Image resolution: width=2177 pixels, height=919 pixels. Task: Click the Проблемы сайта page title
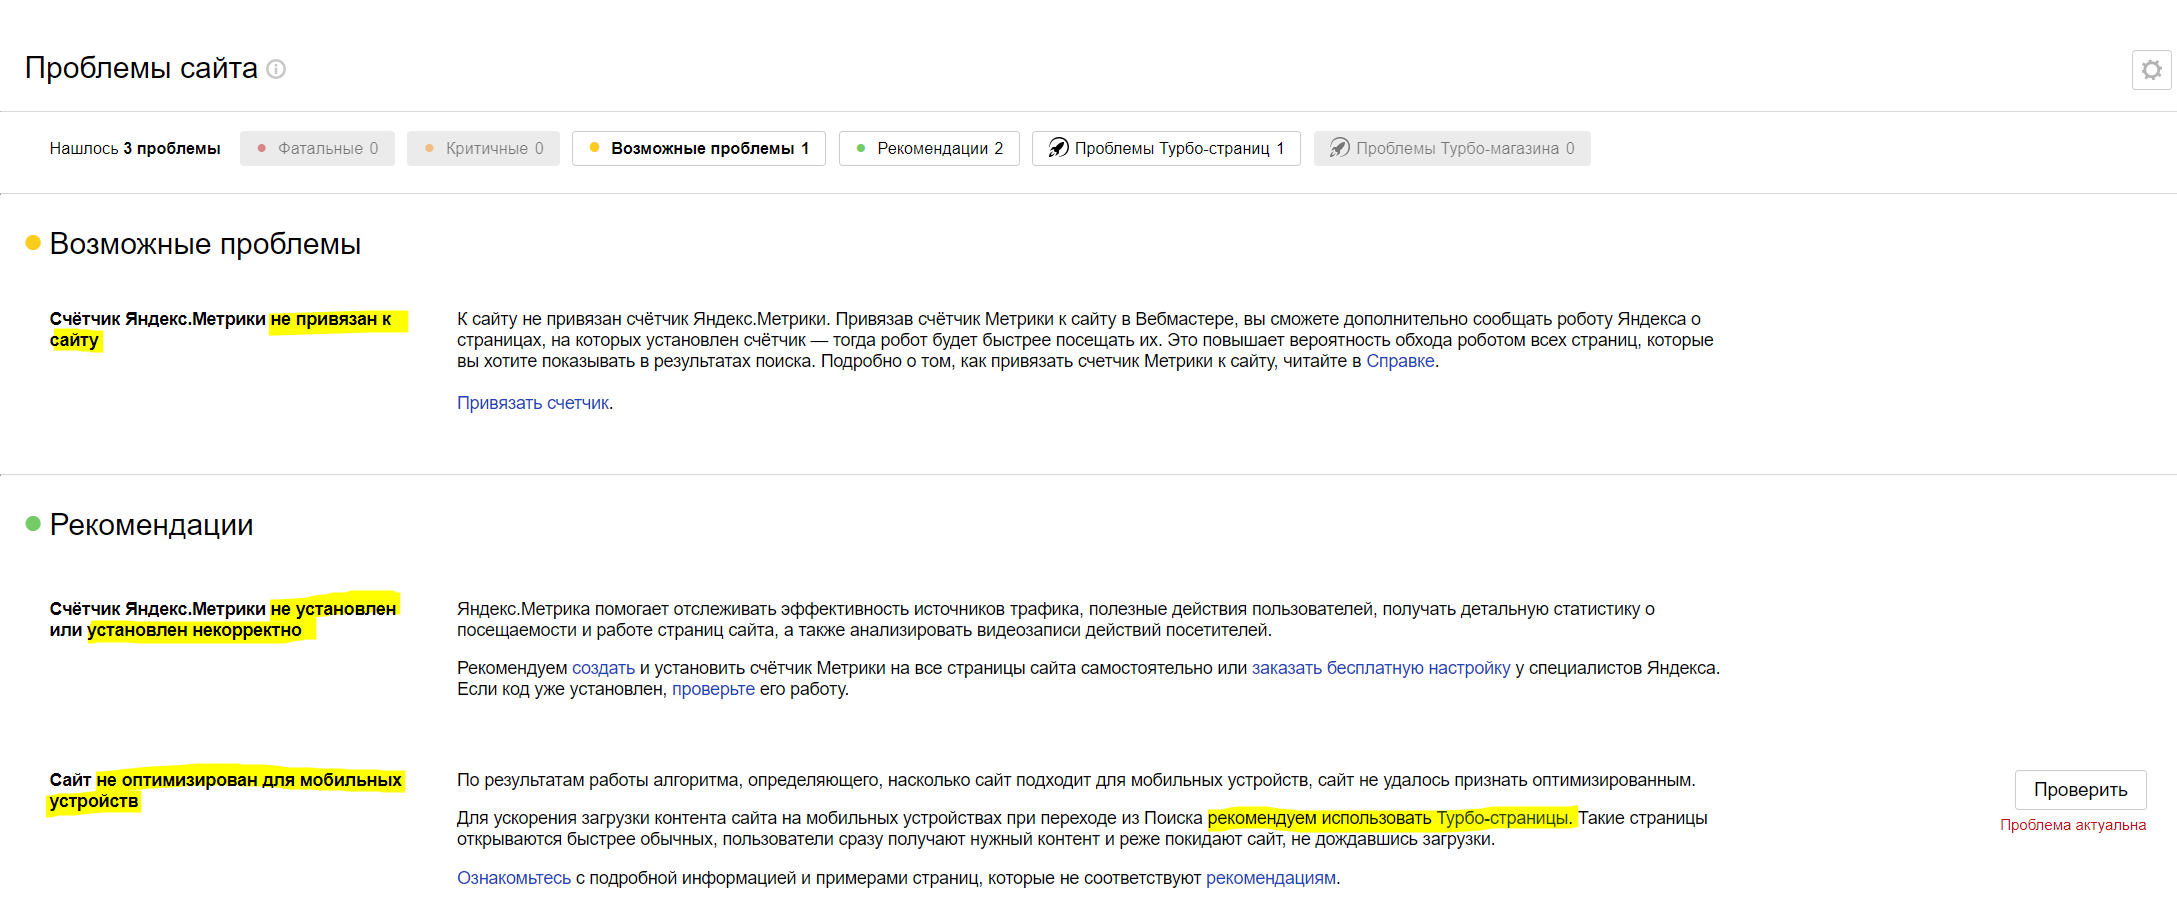(x=141, y=68)
